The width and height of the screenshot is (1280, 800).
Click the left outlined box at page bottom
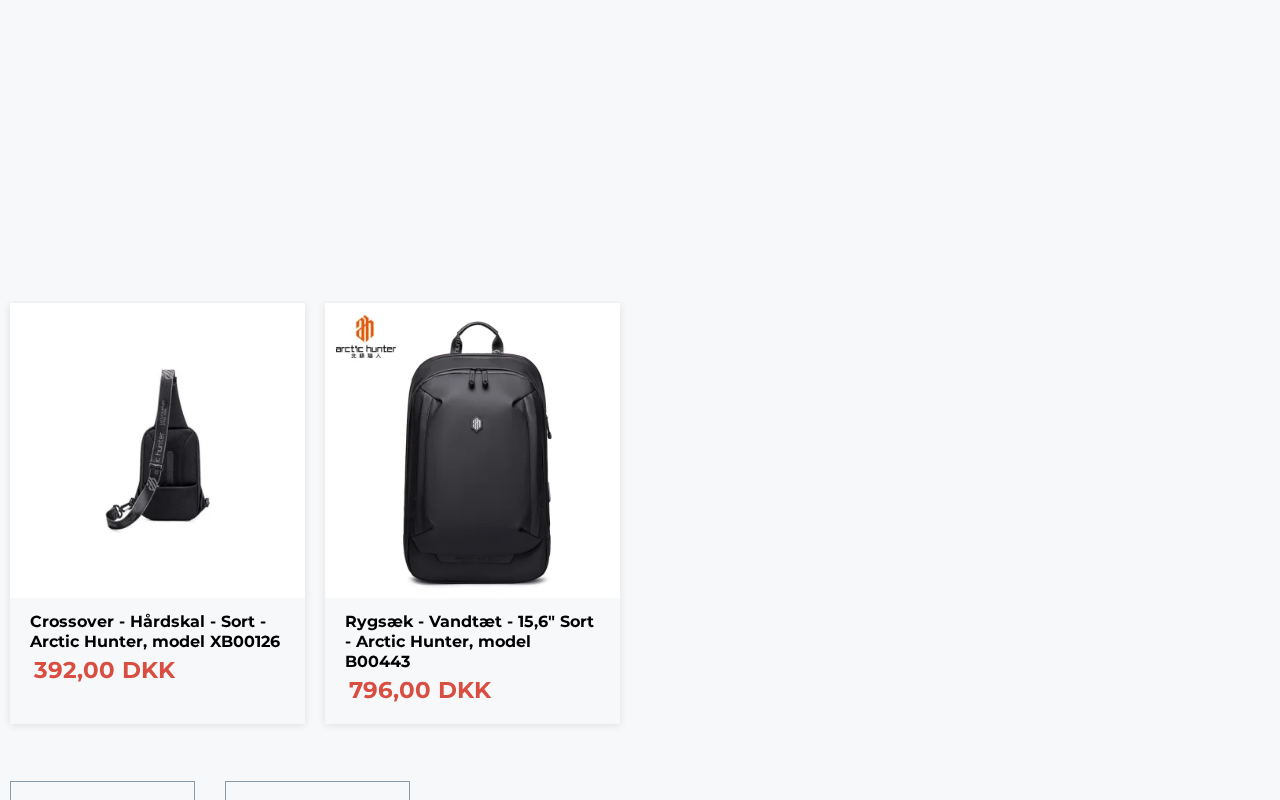tap(102, 791)
